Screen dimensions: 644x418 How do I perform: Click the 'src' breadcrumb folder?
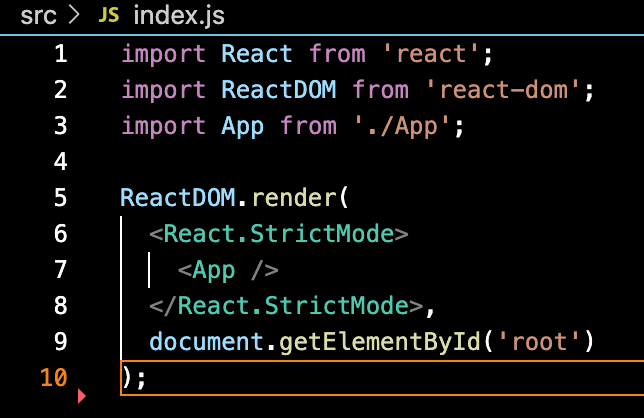[38, 16]
